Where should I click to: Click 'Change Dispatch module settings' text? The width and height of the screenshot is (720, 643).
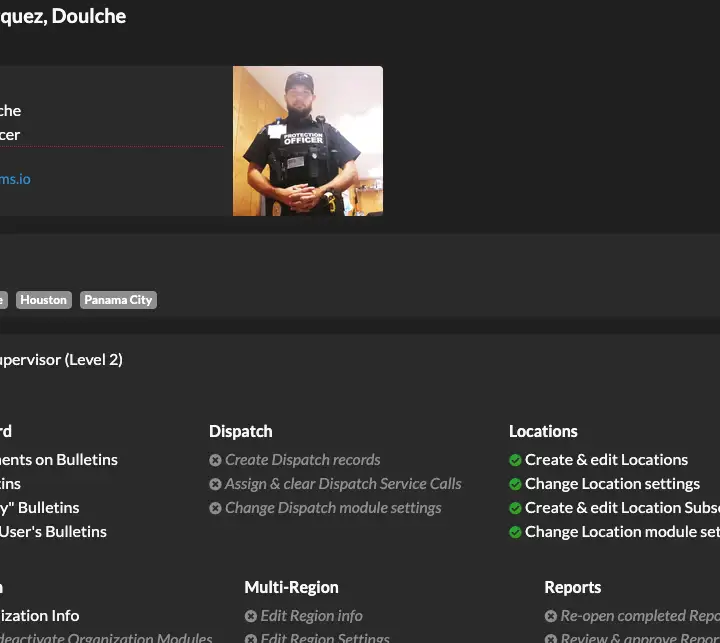[x=333, y=508]
